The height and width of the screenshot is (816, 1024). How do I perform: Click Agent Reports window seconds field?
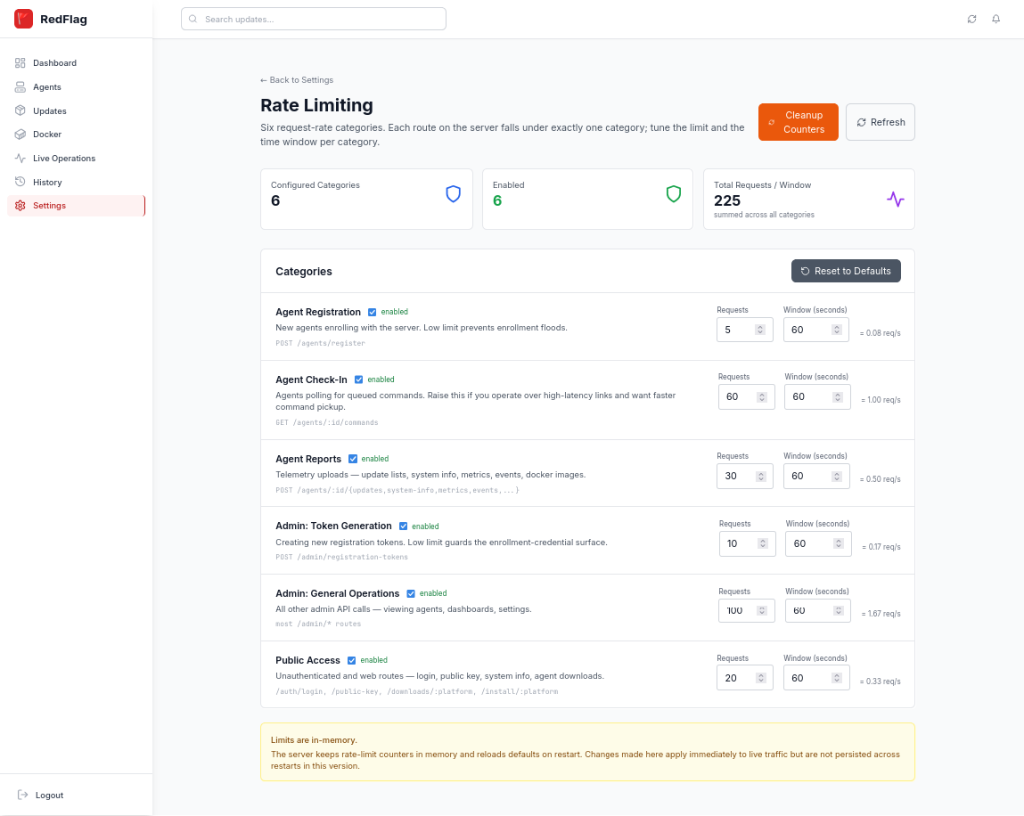[816, 477]
